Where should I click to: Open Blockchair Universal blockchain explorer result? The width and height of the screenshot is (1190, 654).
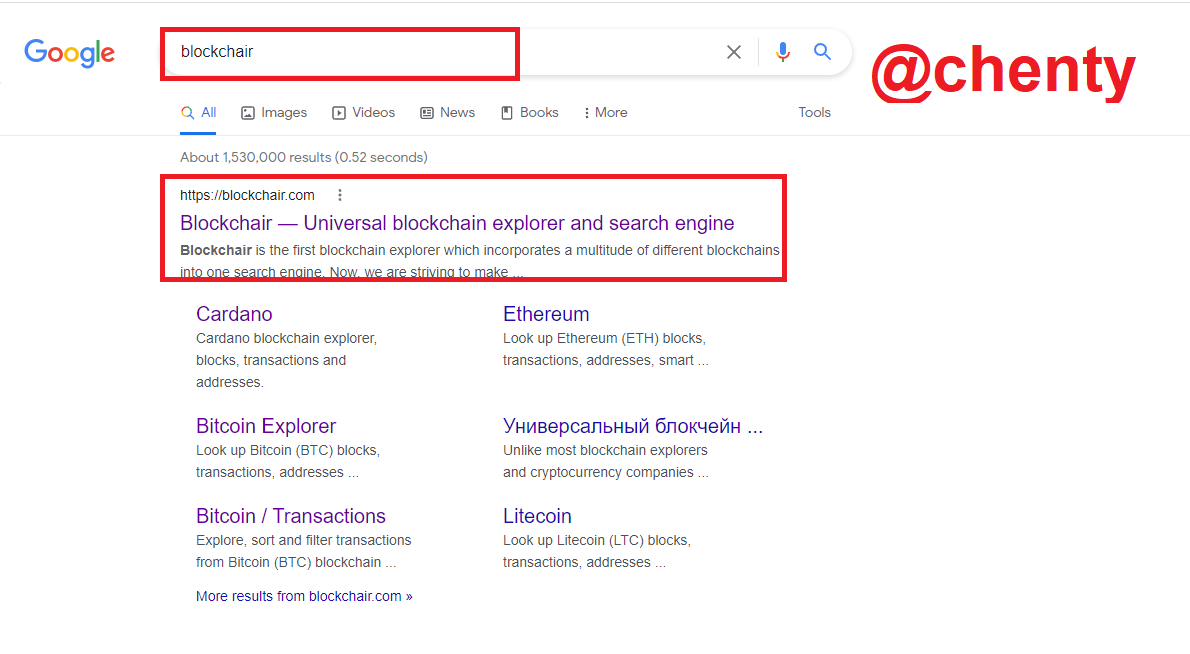pos(457,223)
